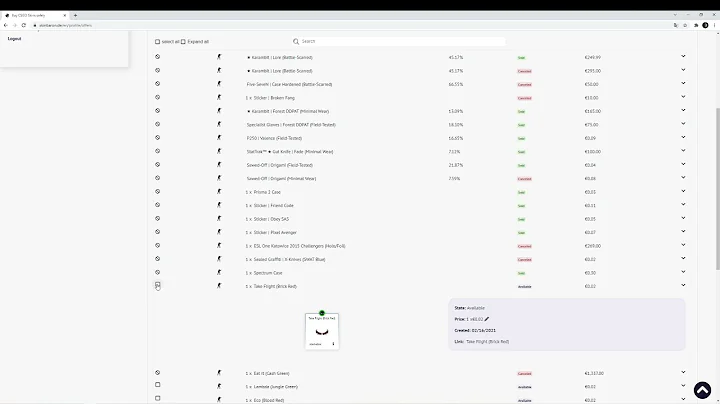Viewport: 720px width, 404px height.
Task: Click the CS:GO icon beside Sticker Broken Fang
Action: pyautogui.click(x=219, y=97)
